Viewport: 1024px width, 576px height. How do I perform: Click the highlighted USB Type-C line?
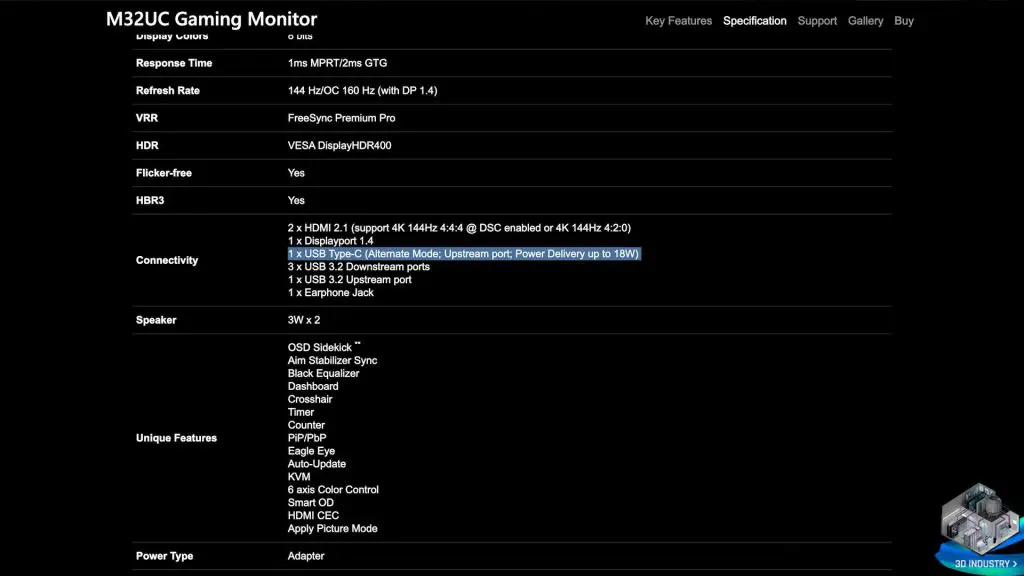[x=464, y=254]
